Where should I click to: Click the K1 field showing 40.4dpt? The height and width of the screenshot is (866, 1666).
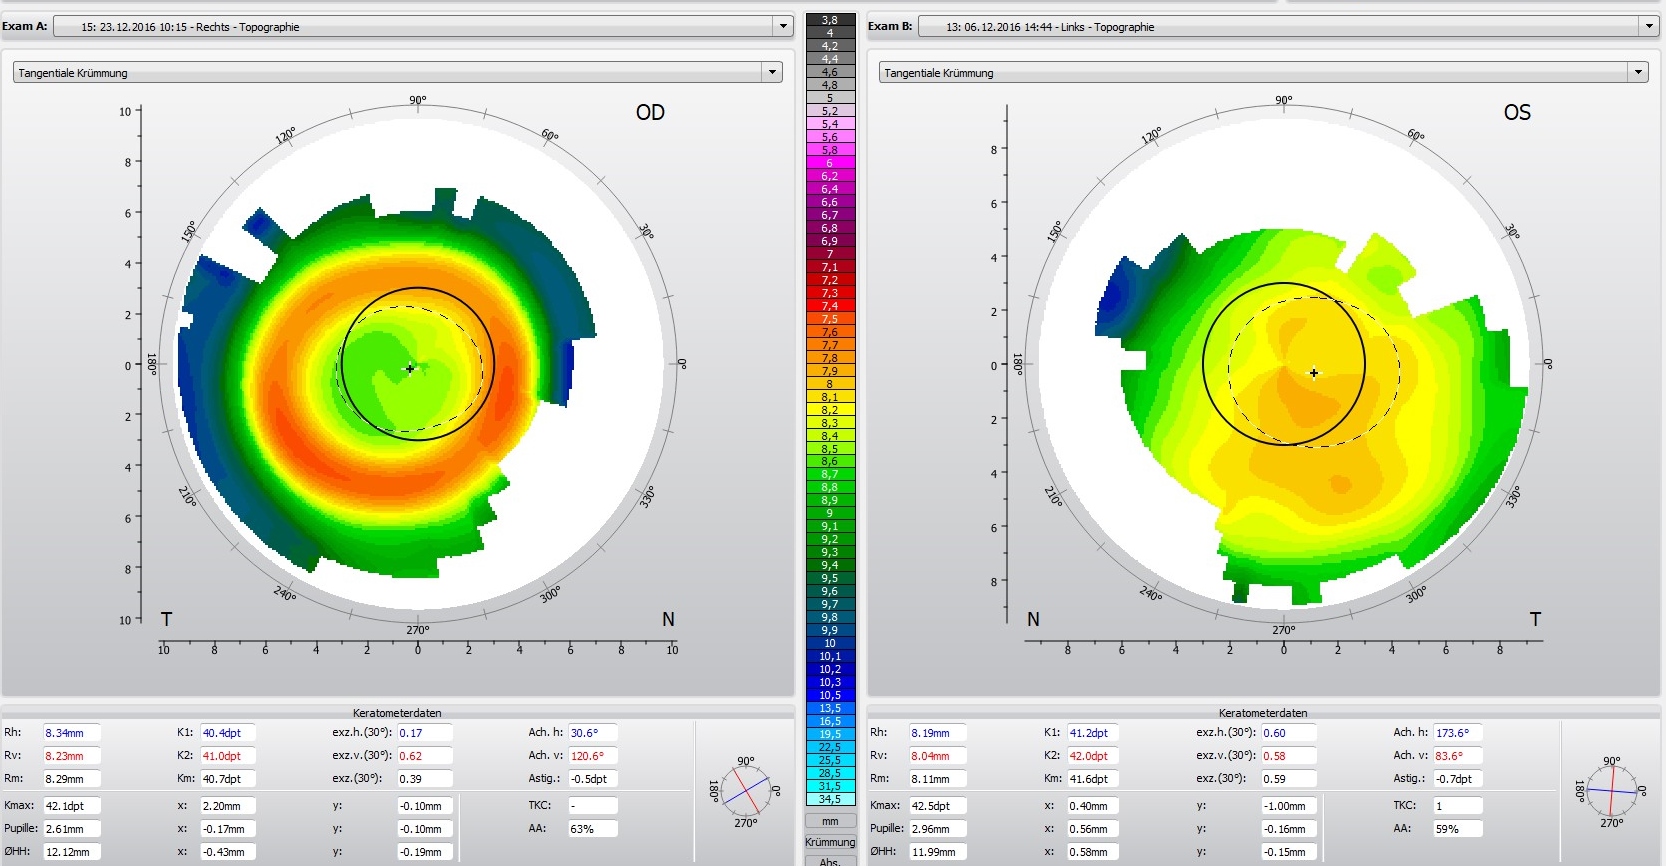228,733
